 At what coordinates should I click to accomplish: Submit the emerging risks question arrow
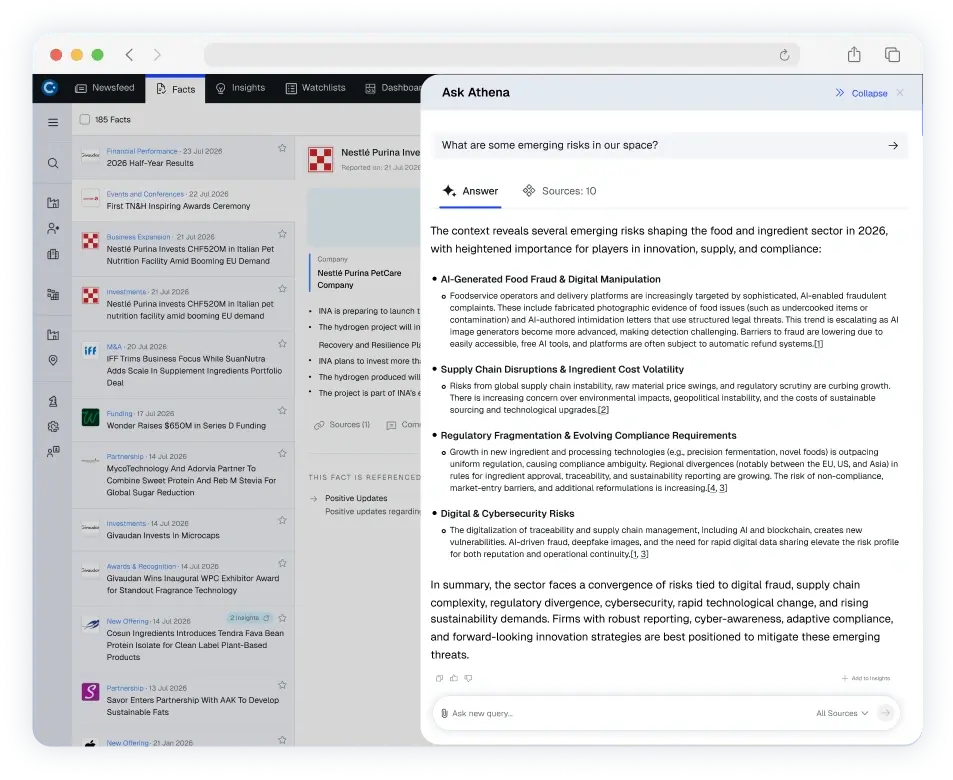tap(893, 145)
